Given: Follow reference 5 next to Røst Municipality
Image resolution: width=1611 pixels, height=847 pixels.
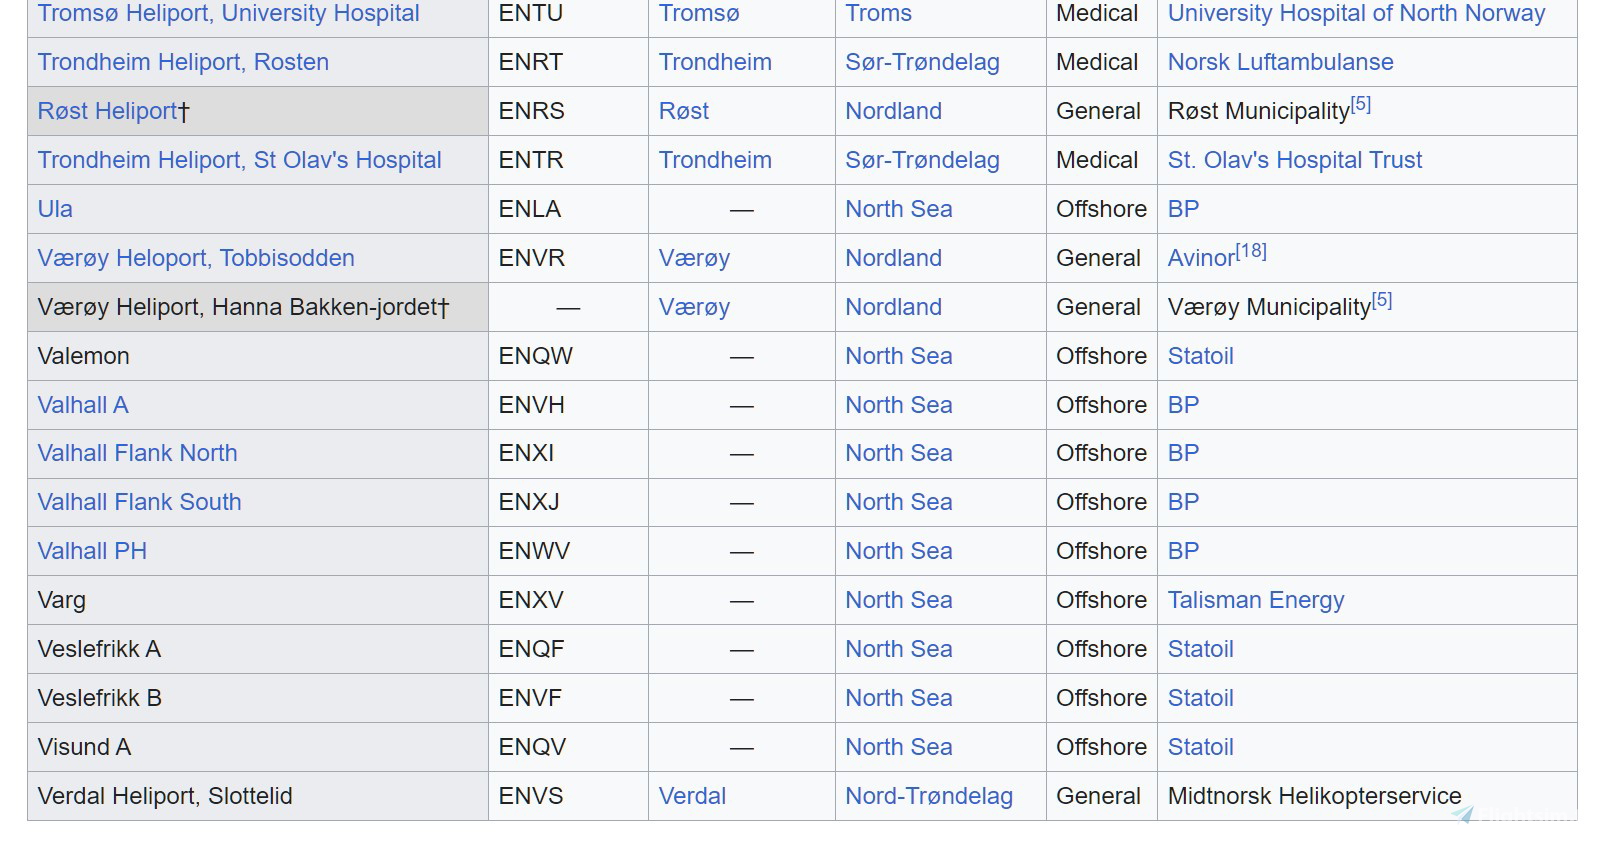Looking at the screenshot, I should pos(1360,104).
